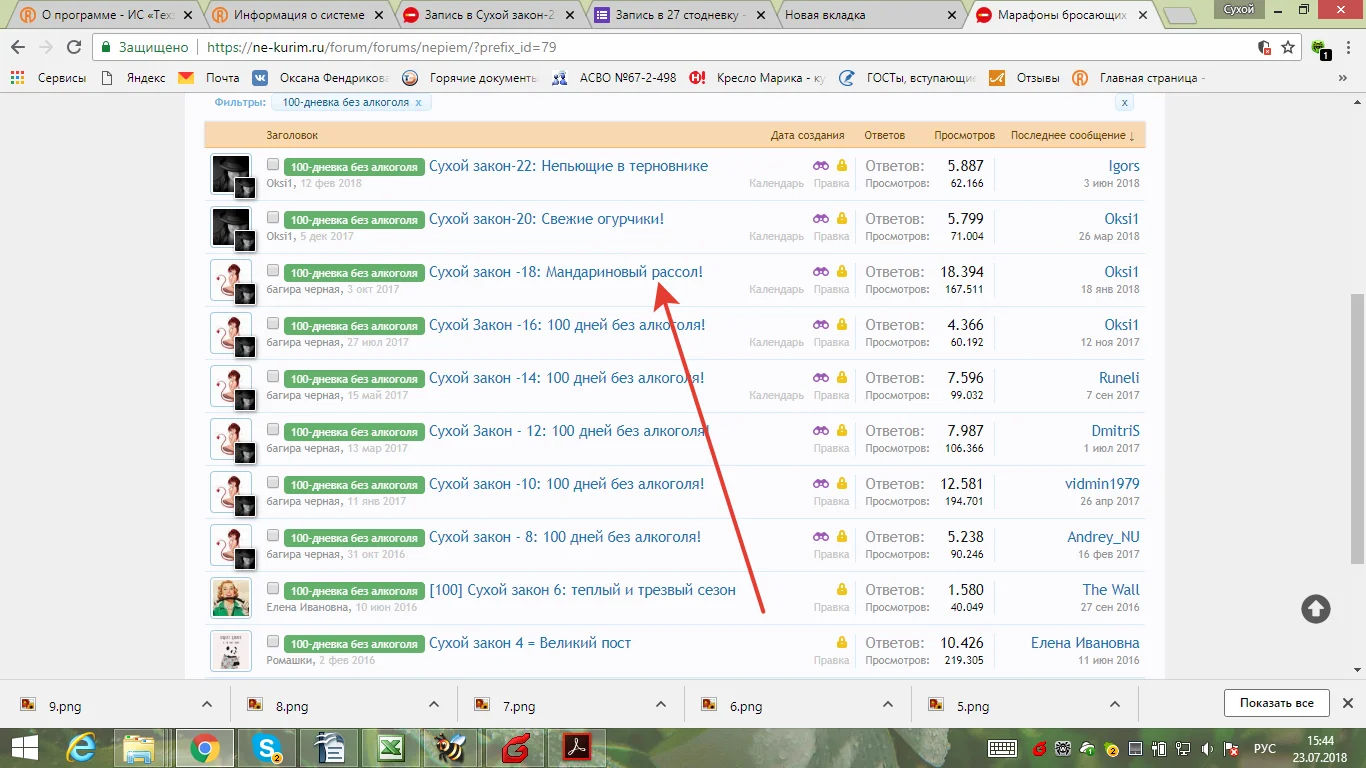Select the checkbox for Сухой Закон - 12
The image size is (1366, 768).
click(x=273, y=429)
